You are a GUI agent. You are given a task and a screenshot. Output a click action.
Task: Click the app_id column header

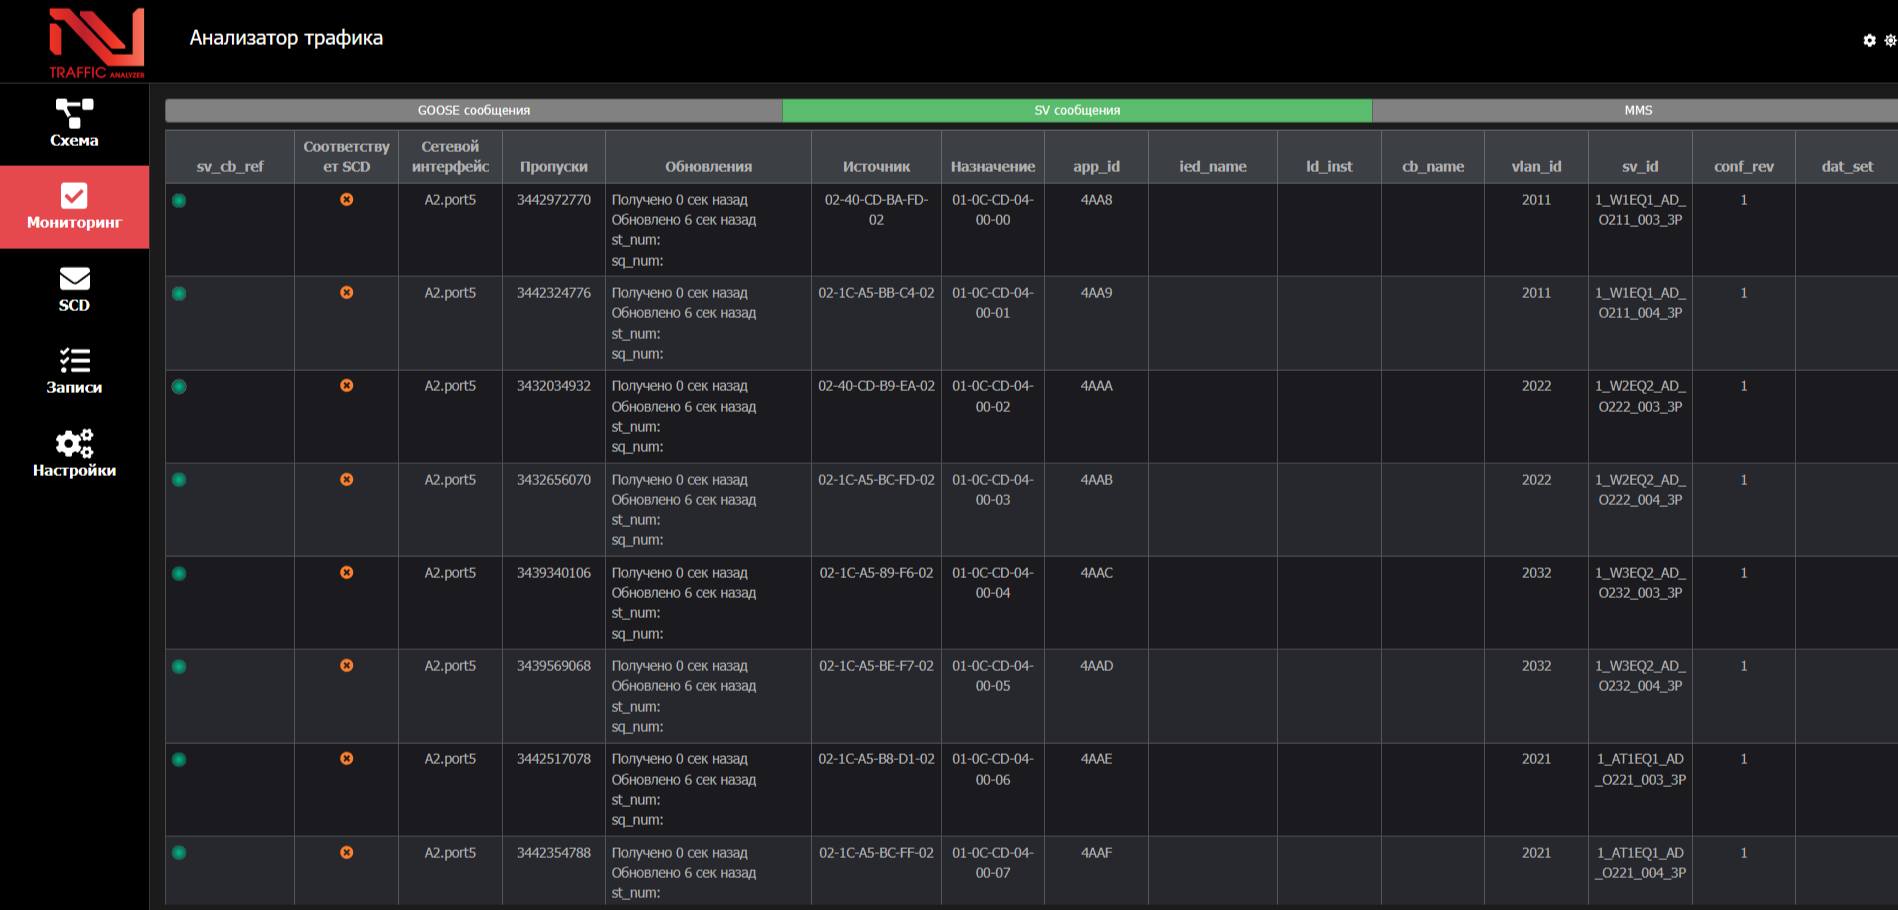click(1096, 166)
